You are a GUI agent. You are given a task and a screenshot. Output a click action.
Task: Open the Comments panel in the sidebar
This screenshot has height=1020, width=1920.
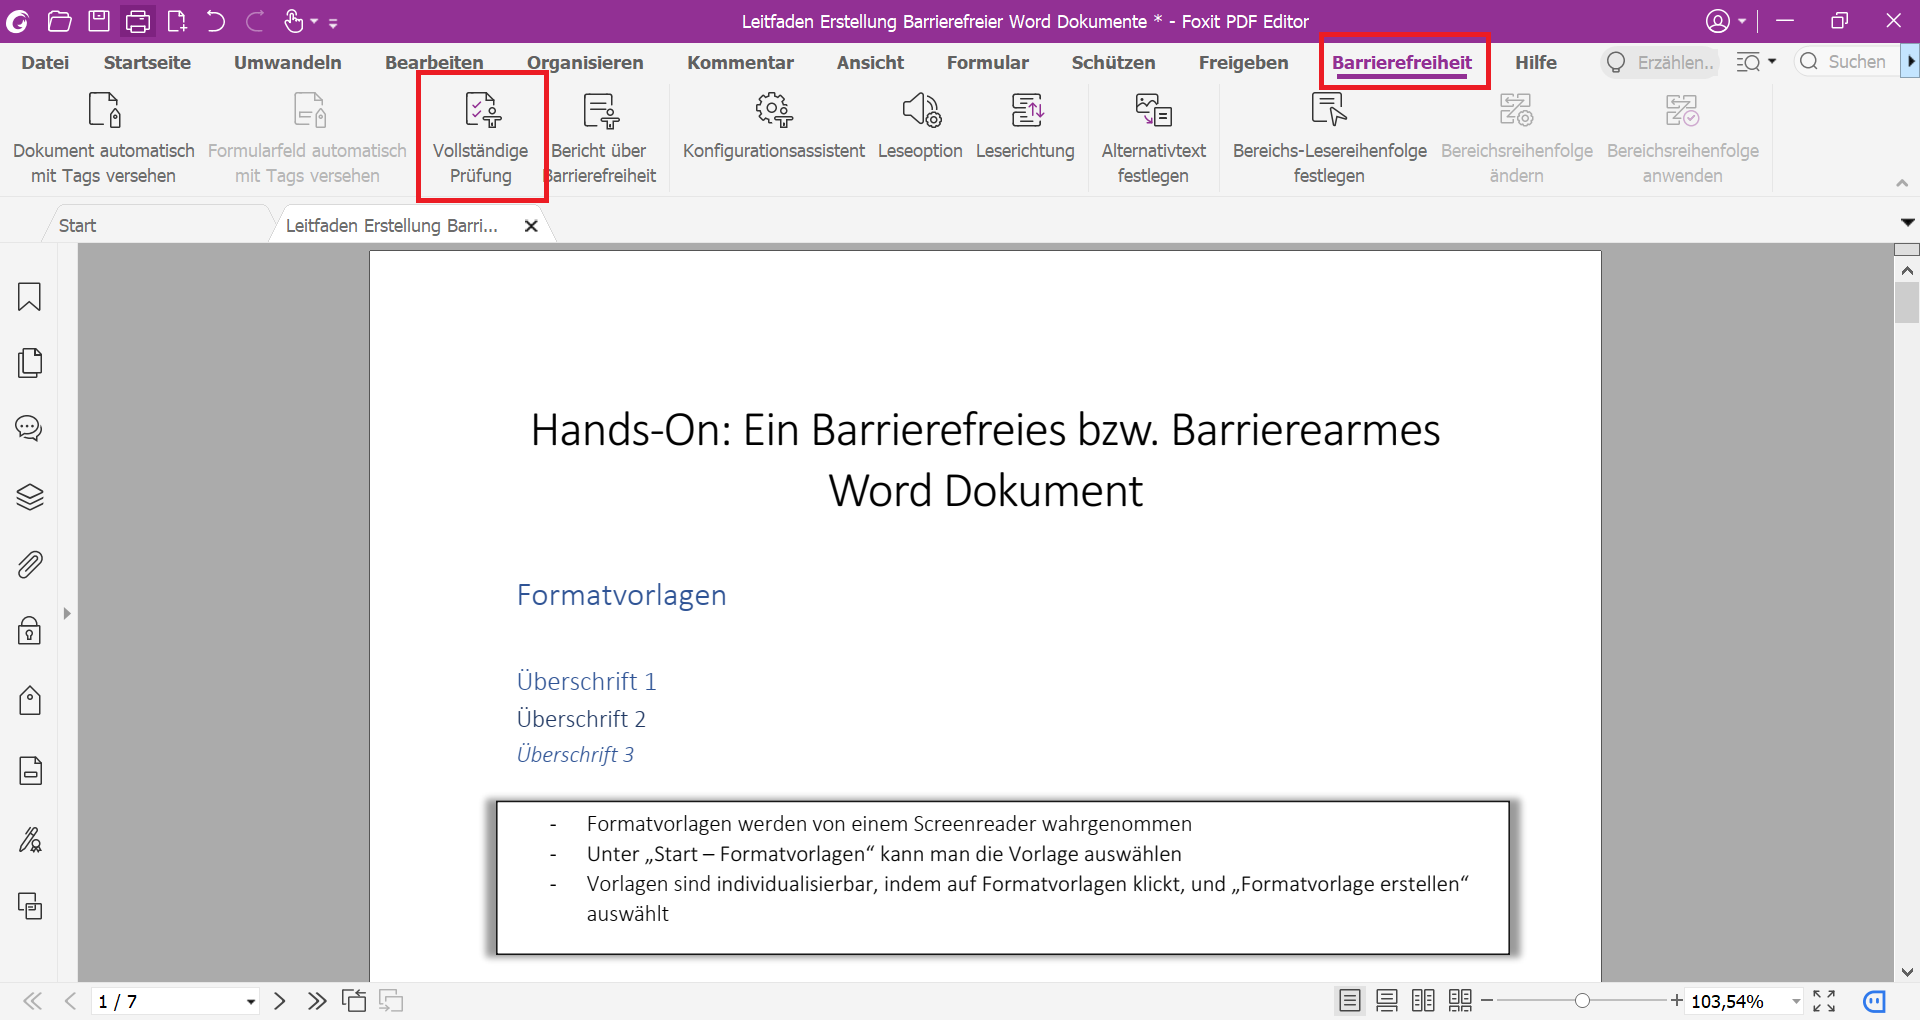coord(28,428)
